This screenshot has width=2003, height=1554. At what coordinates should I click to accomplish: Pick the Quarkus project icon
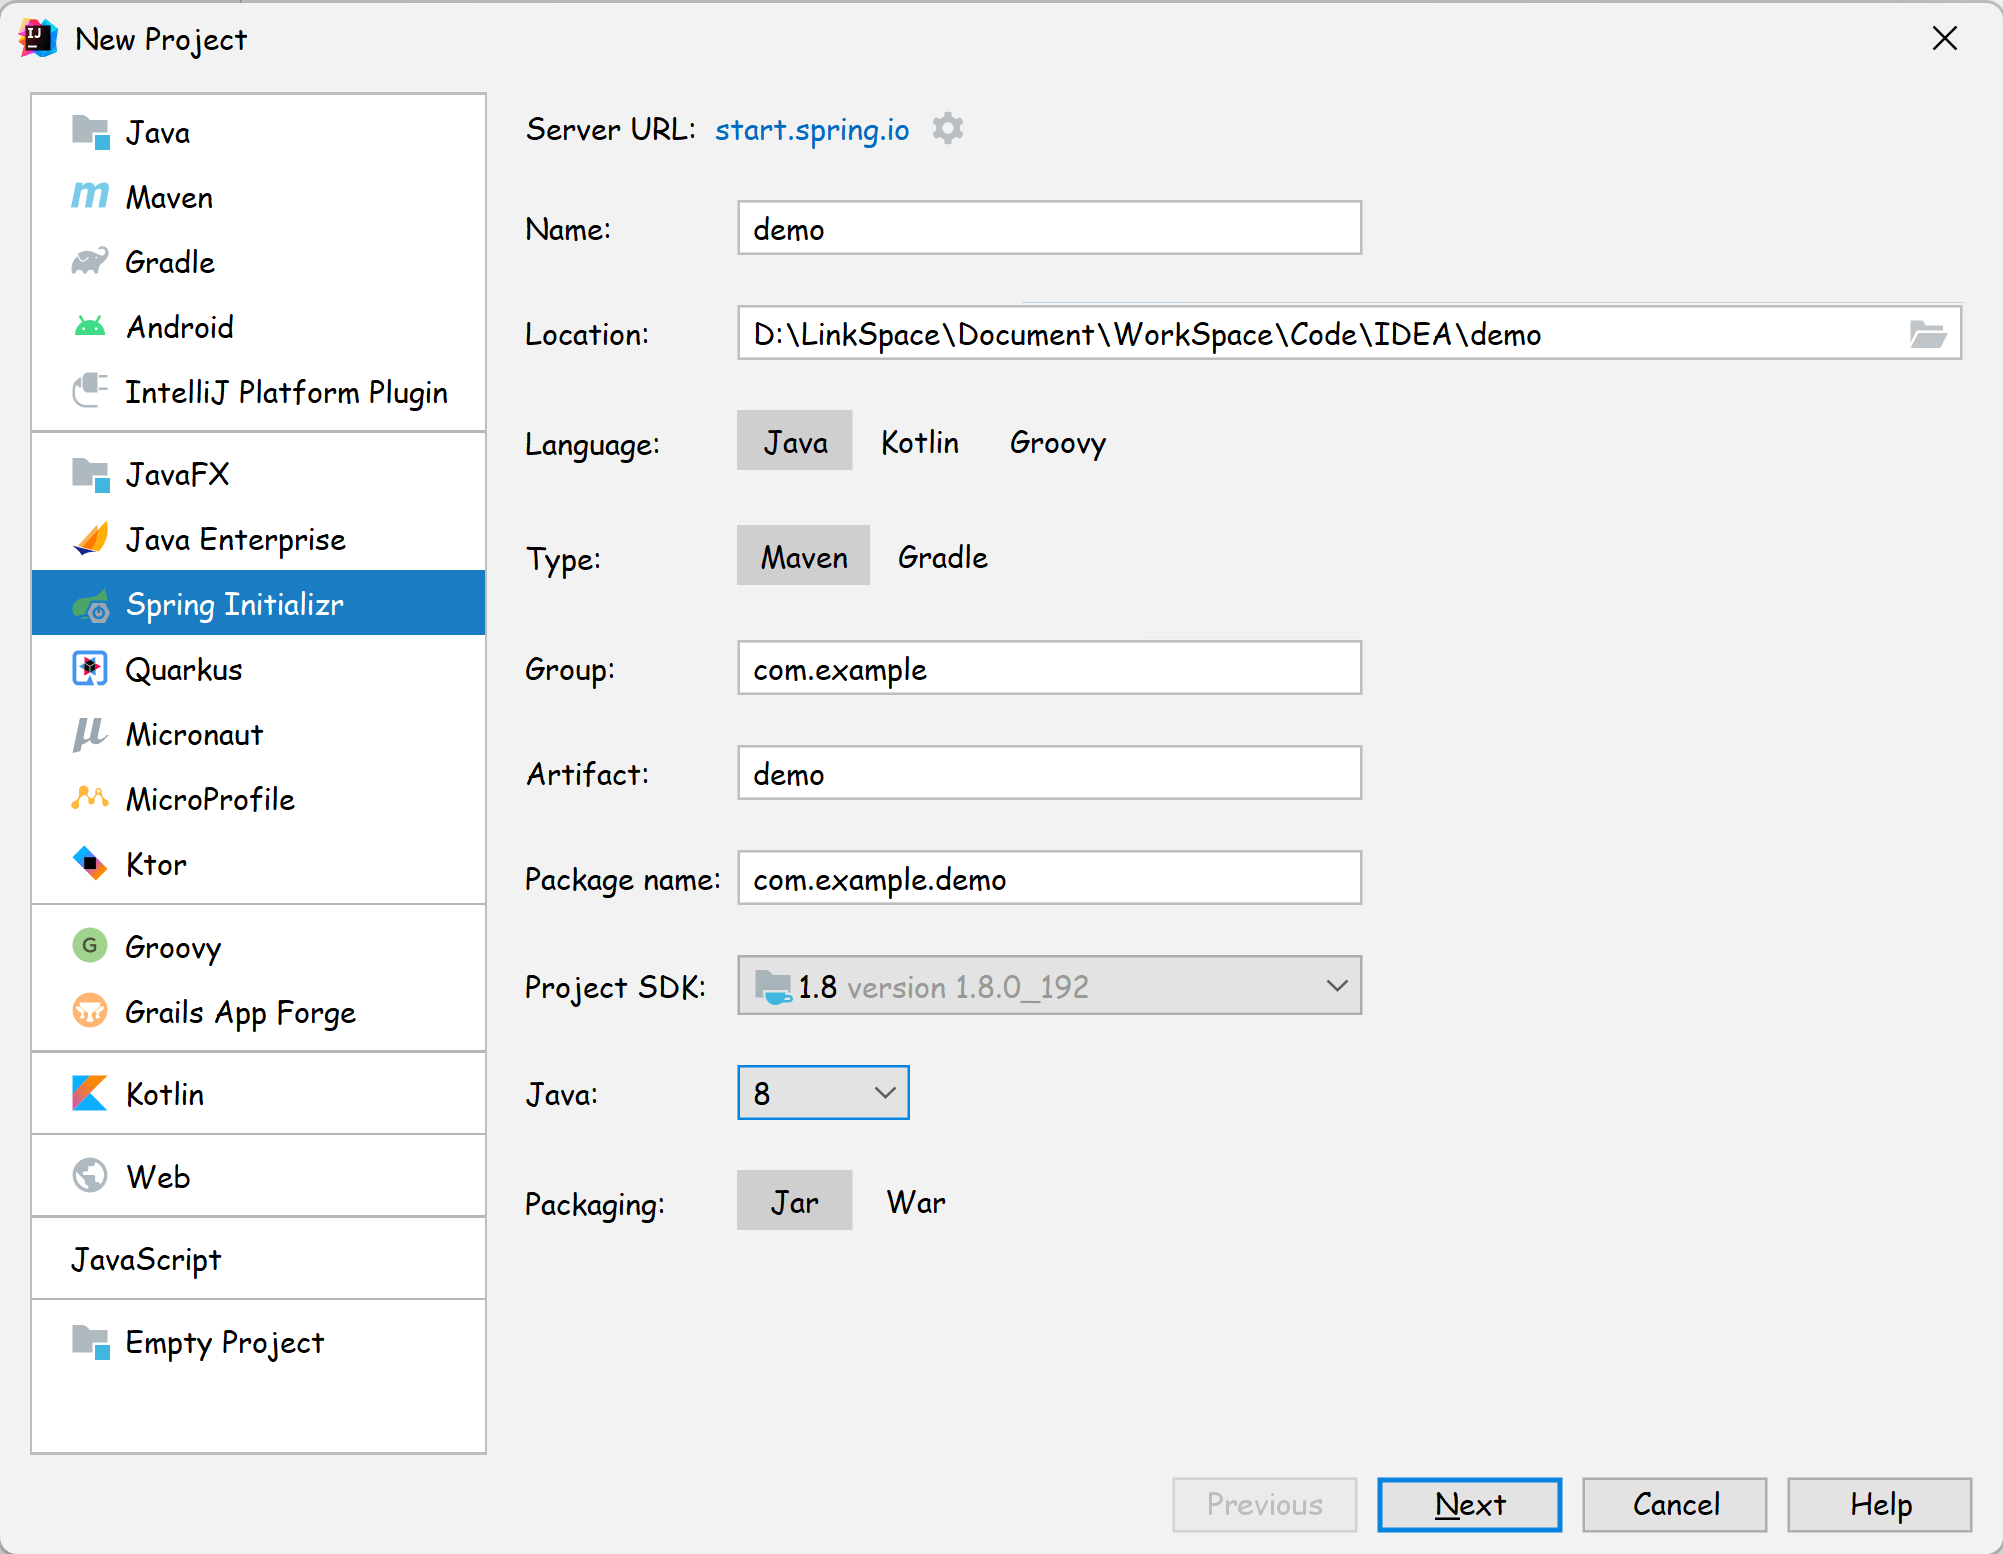point(90,669)
